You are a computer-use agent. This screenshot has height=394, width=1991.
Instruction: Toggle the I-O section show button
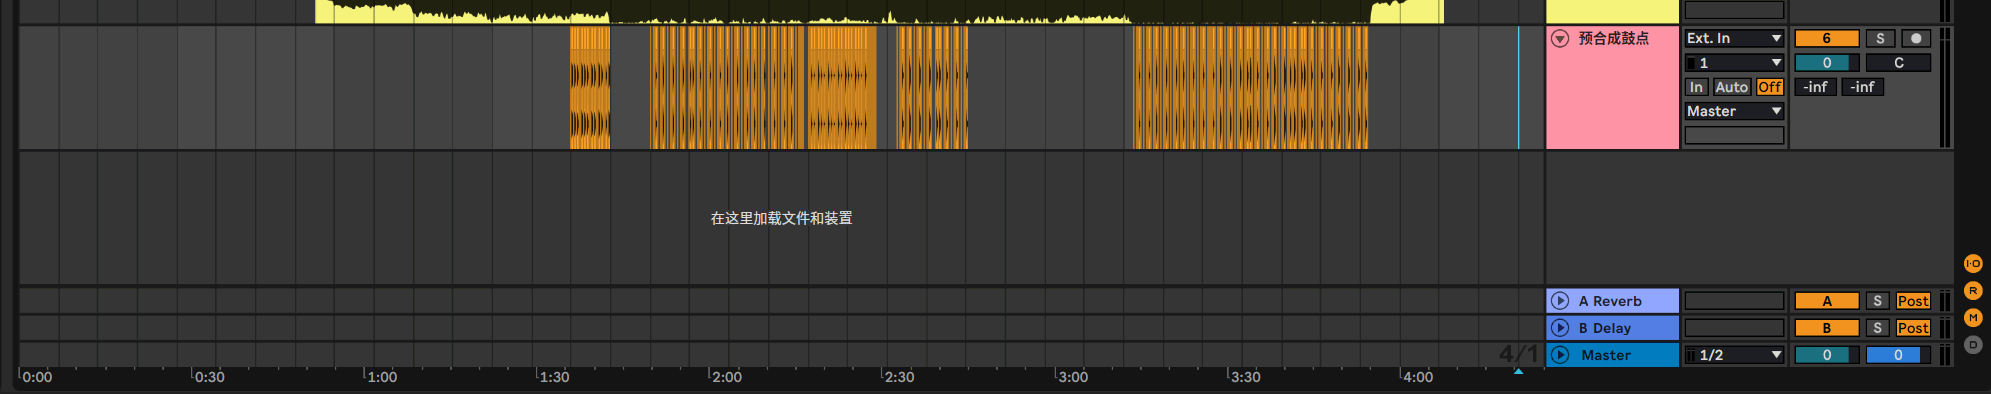[x=1973, y=264]
